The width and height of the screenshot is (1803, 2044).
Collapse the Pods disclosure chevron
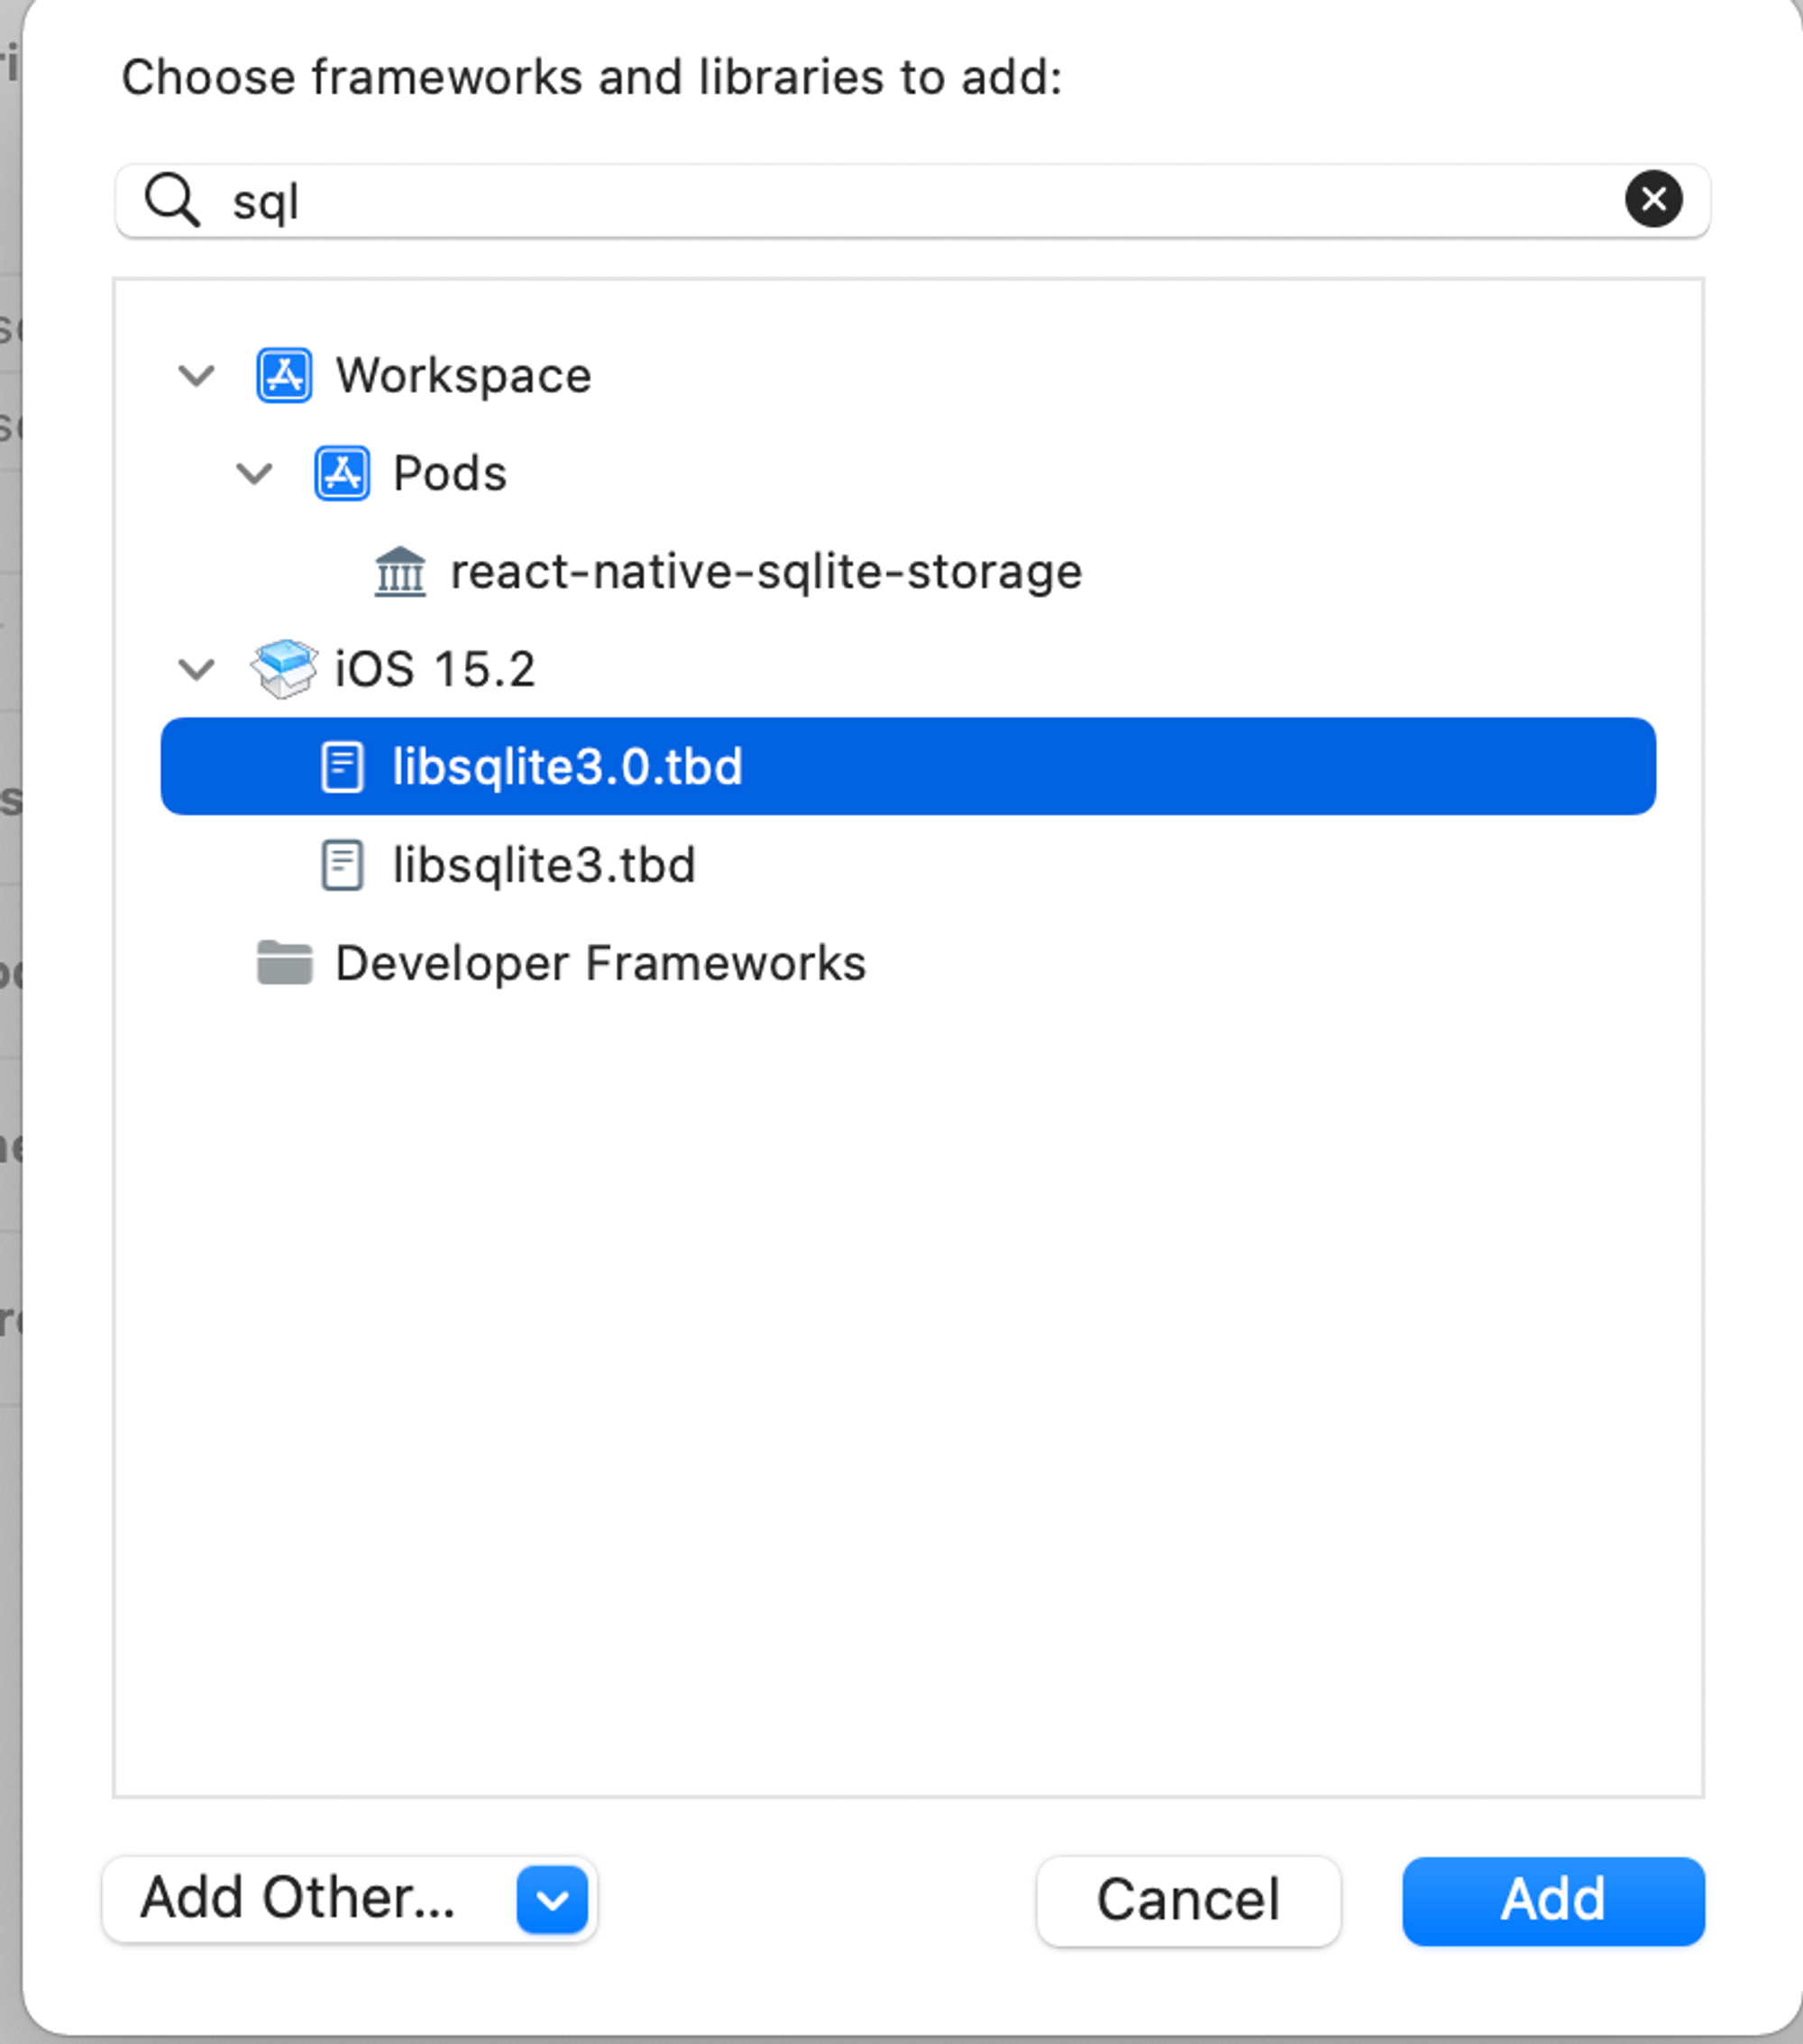tap(254, 474)
